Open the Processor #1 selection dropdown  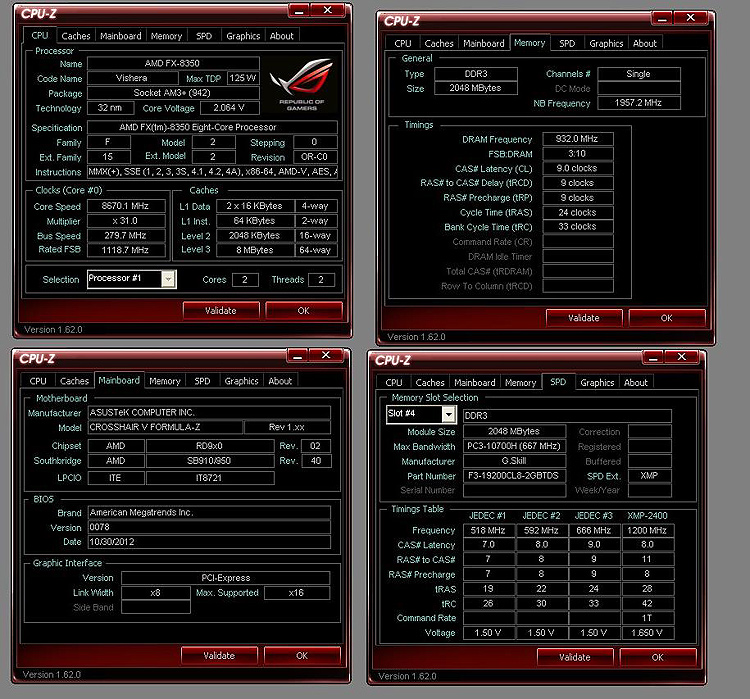168,279
